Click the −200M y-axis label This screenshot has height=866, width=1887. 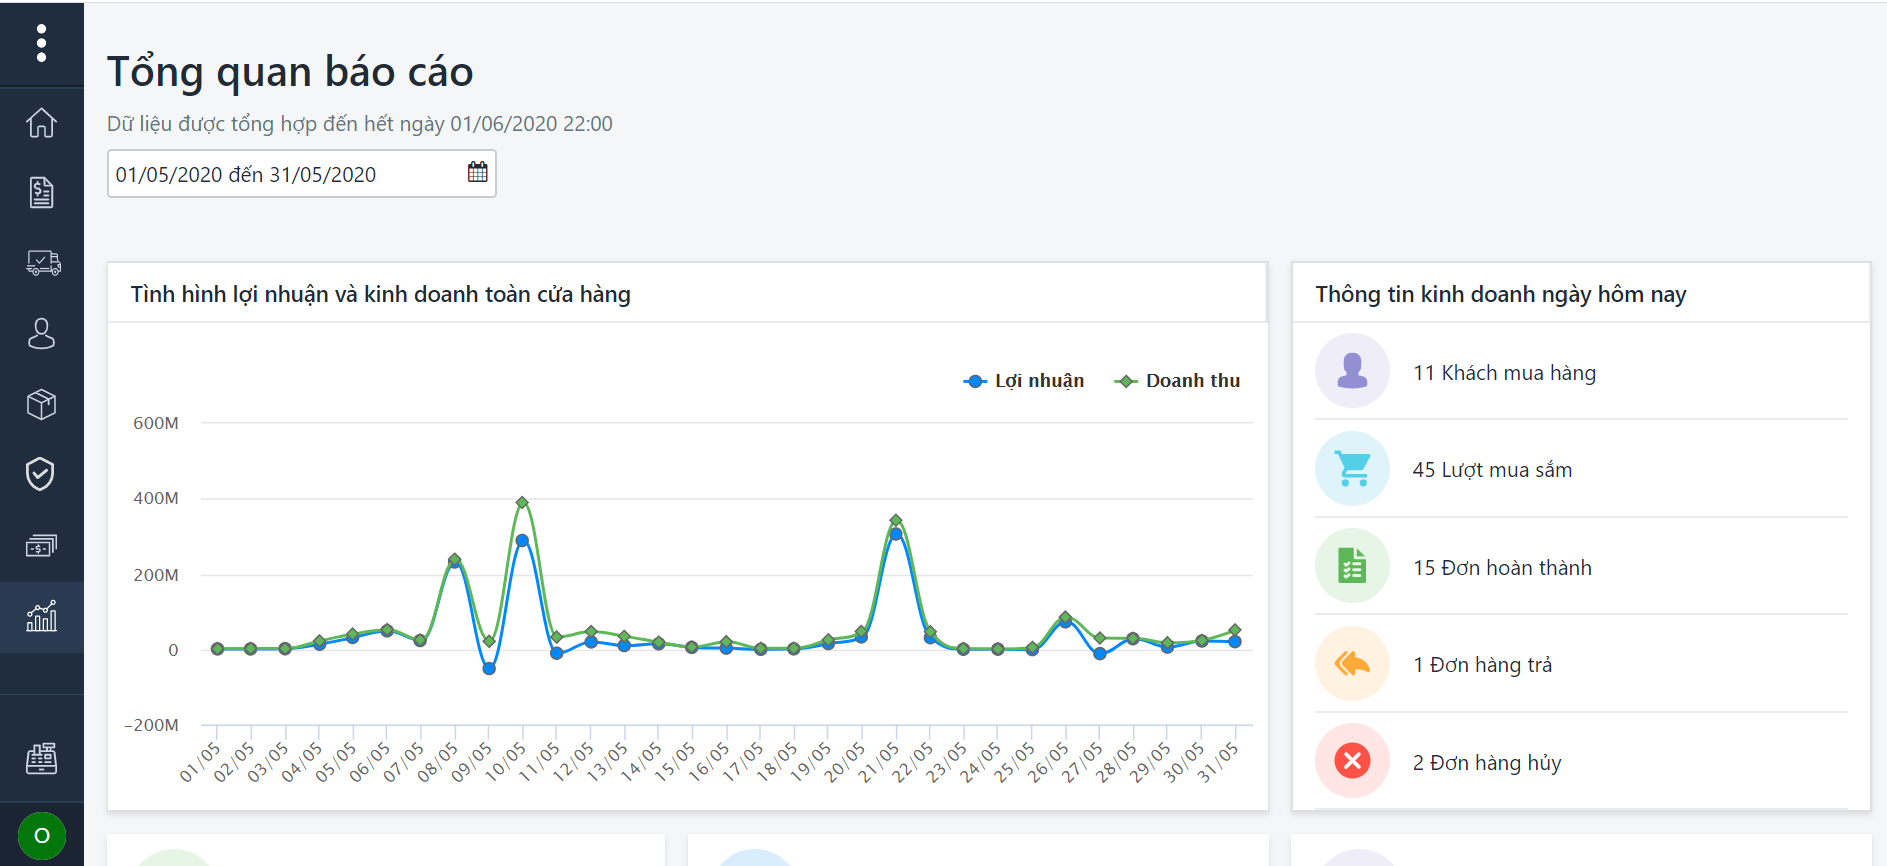pyautogui.click(x=151, y=725)
